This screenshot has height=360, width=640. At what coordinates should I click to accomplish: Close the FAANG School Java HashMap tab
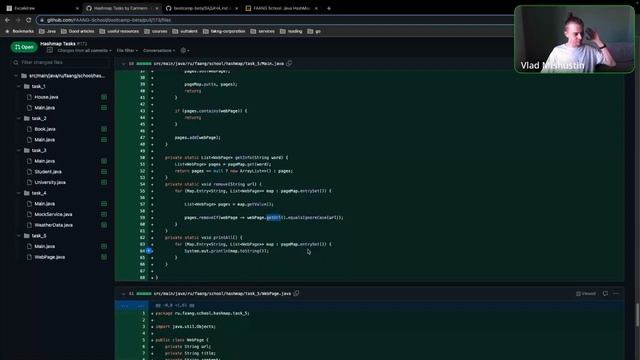coord(316,8)
